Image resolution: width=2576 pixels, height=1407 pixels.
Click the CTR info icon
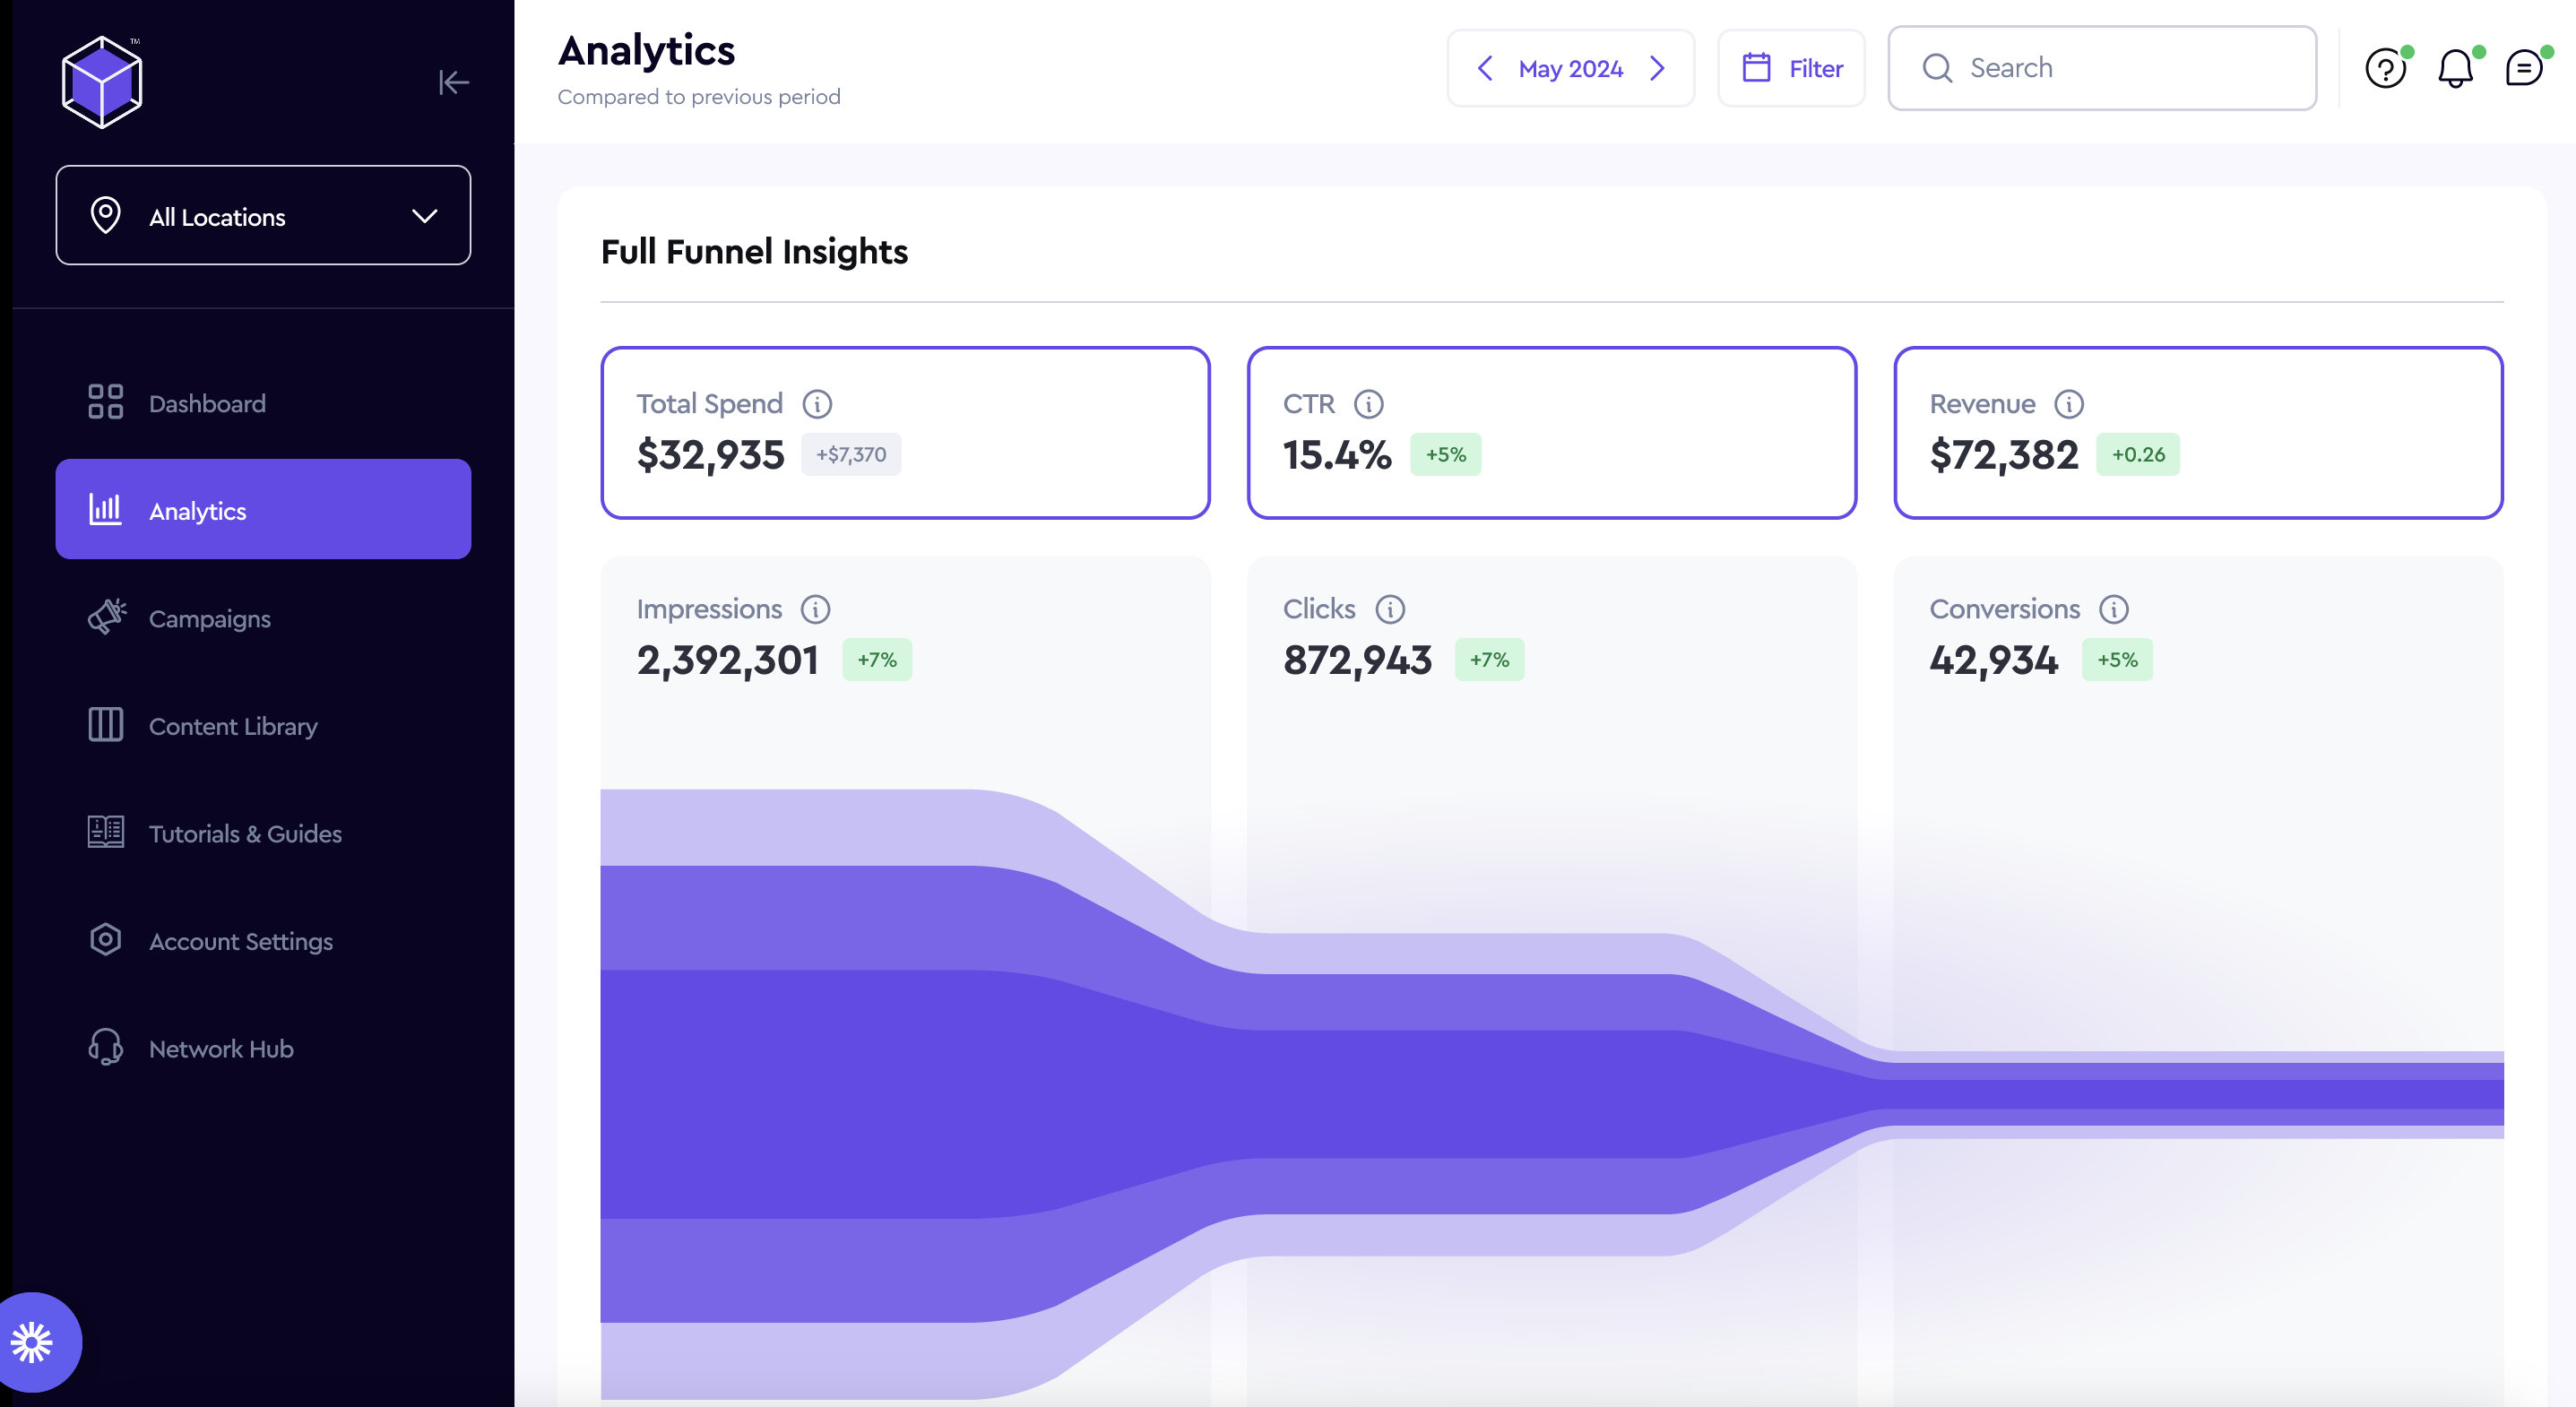(x=1368, y=404)
